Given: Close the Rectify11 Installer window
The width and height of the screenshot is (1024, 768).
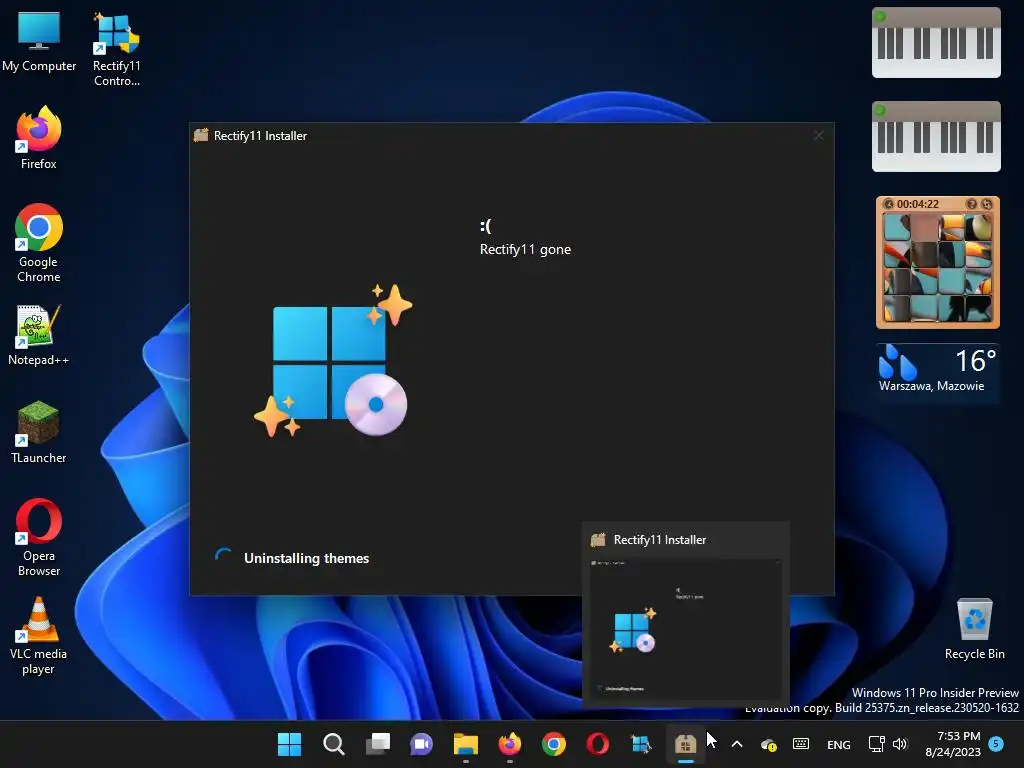Looking at the screenshot, I should click(x=819, y=135).
